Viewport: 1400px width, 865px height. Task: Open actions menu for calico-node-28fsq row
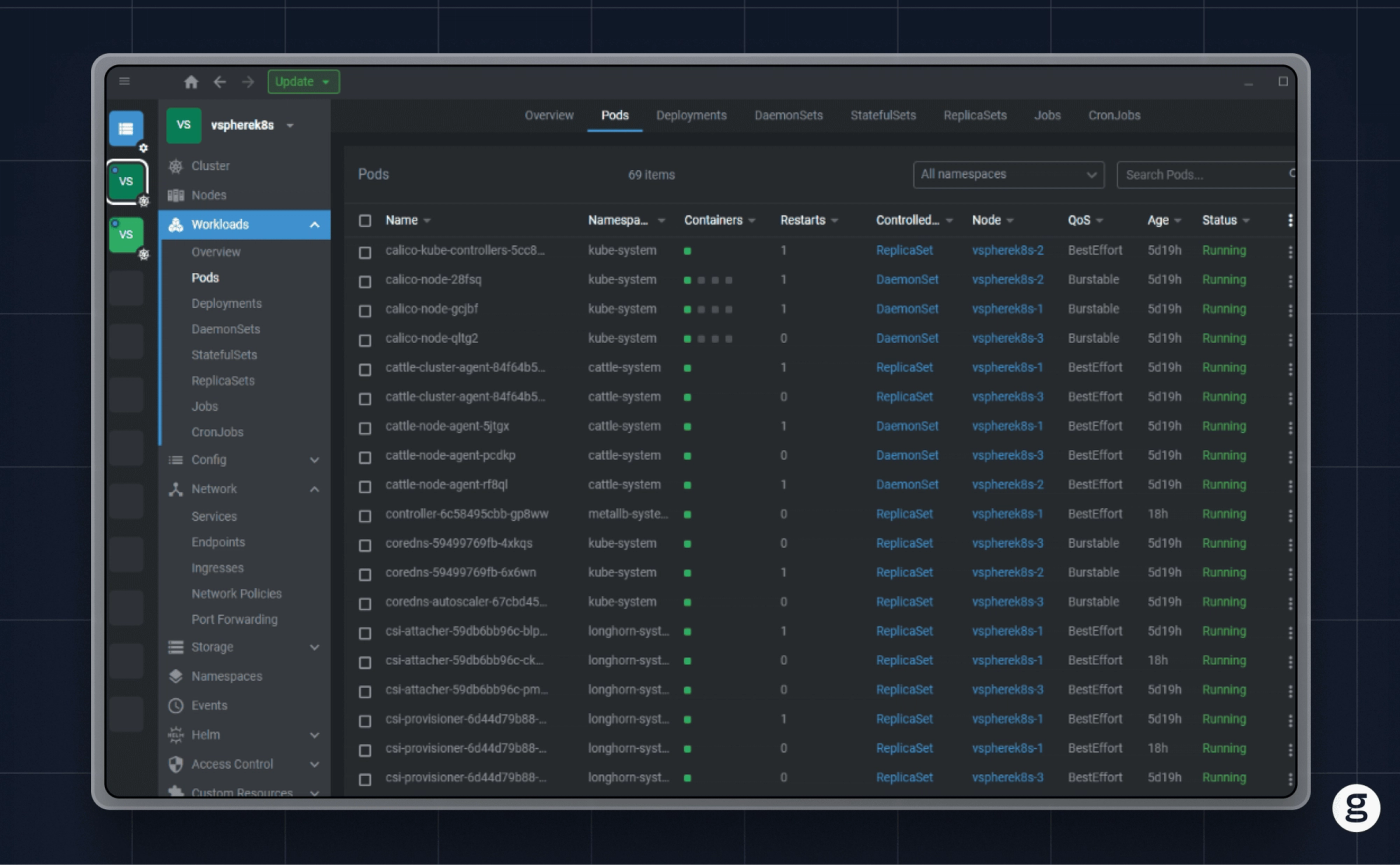click(1290, 281)
